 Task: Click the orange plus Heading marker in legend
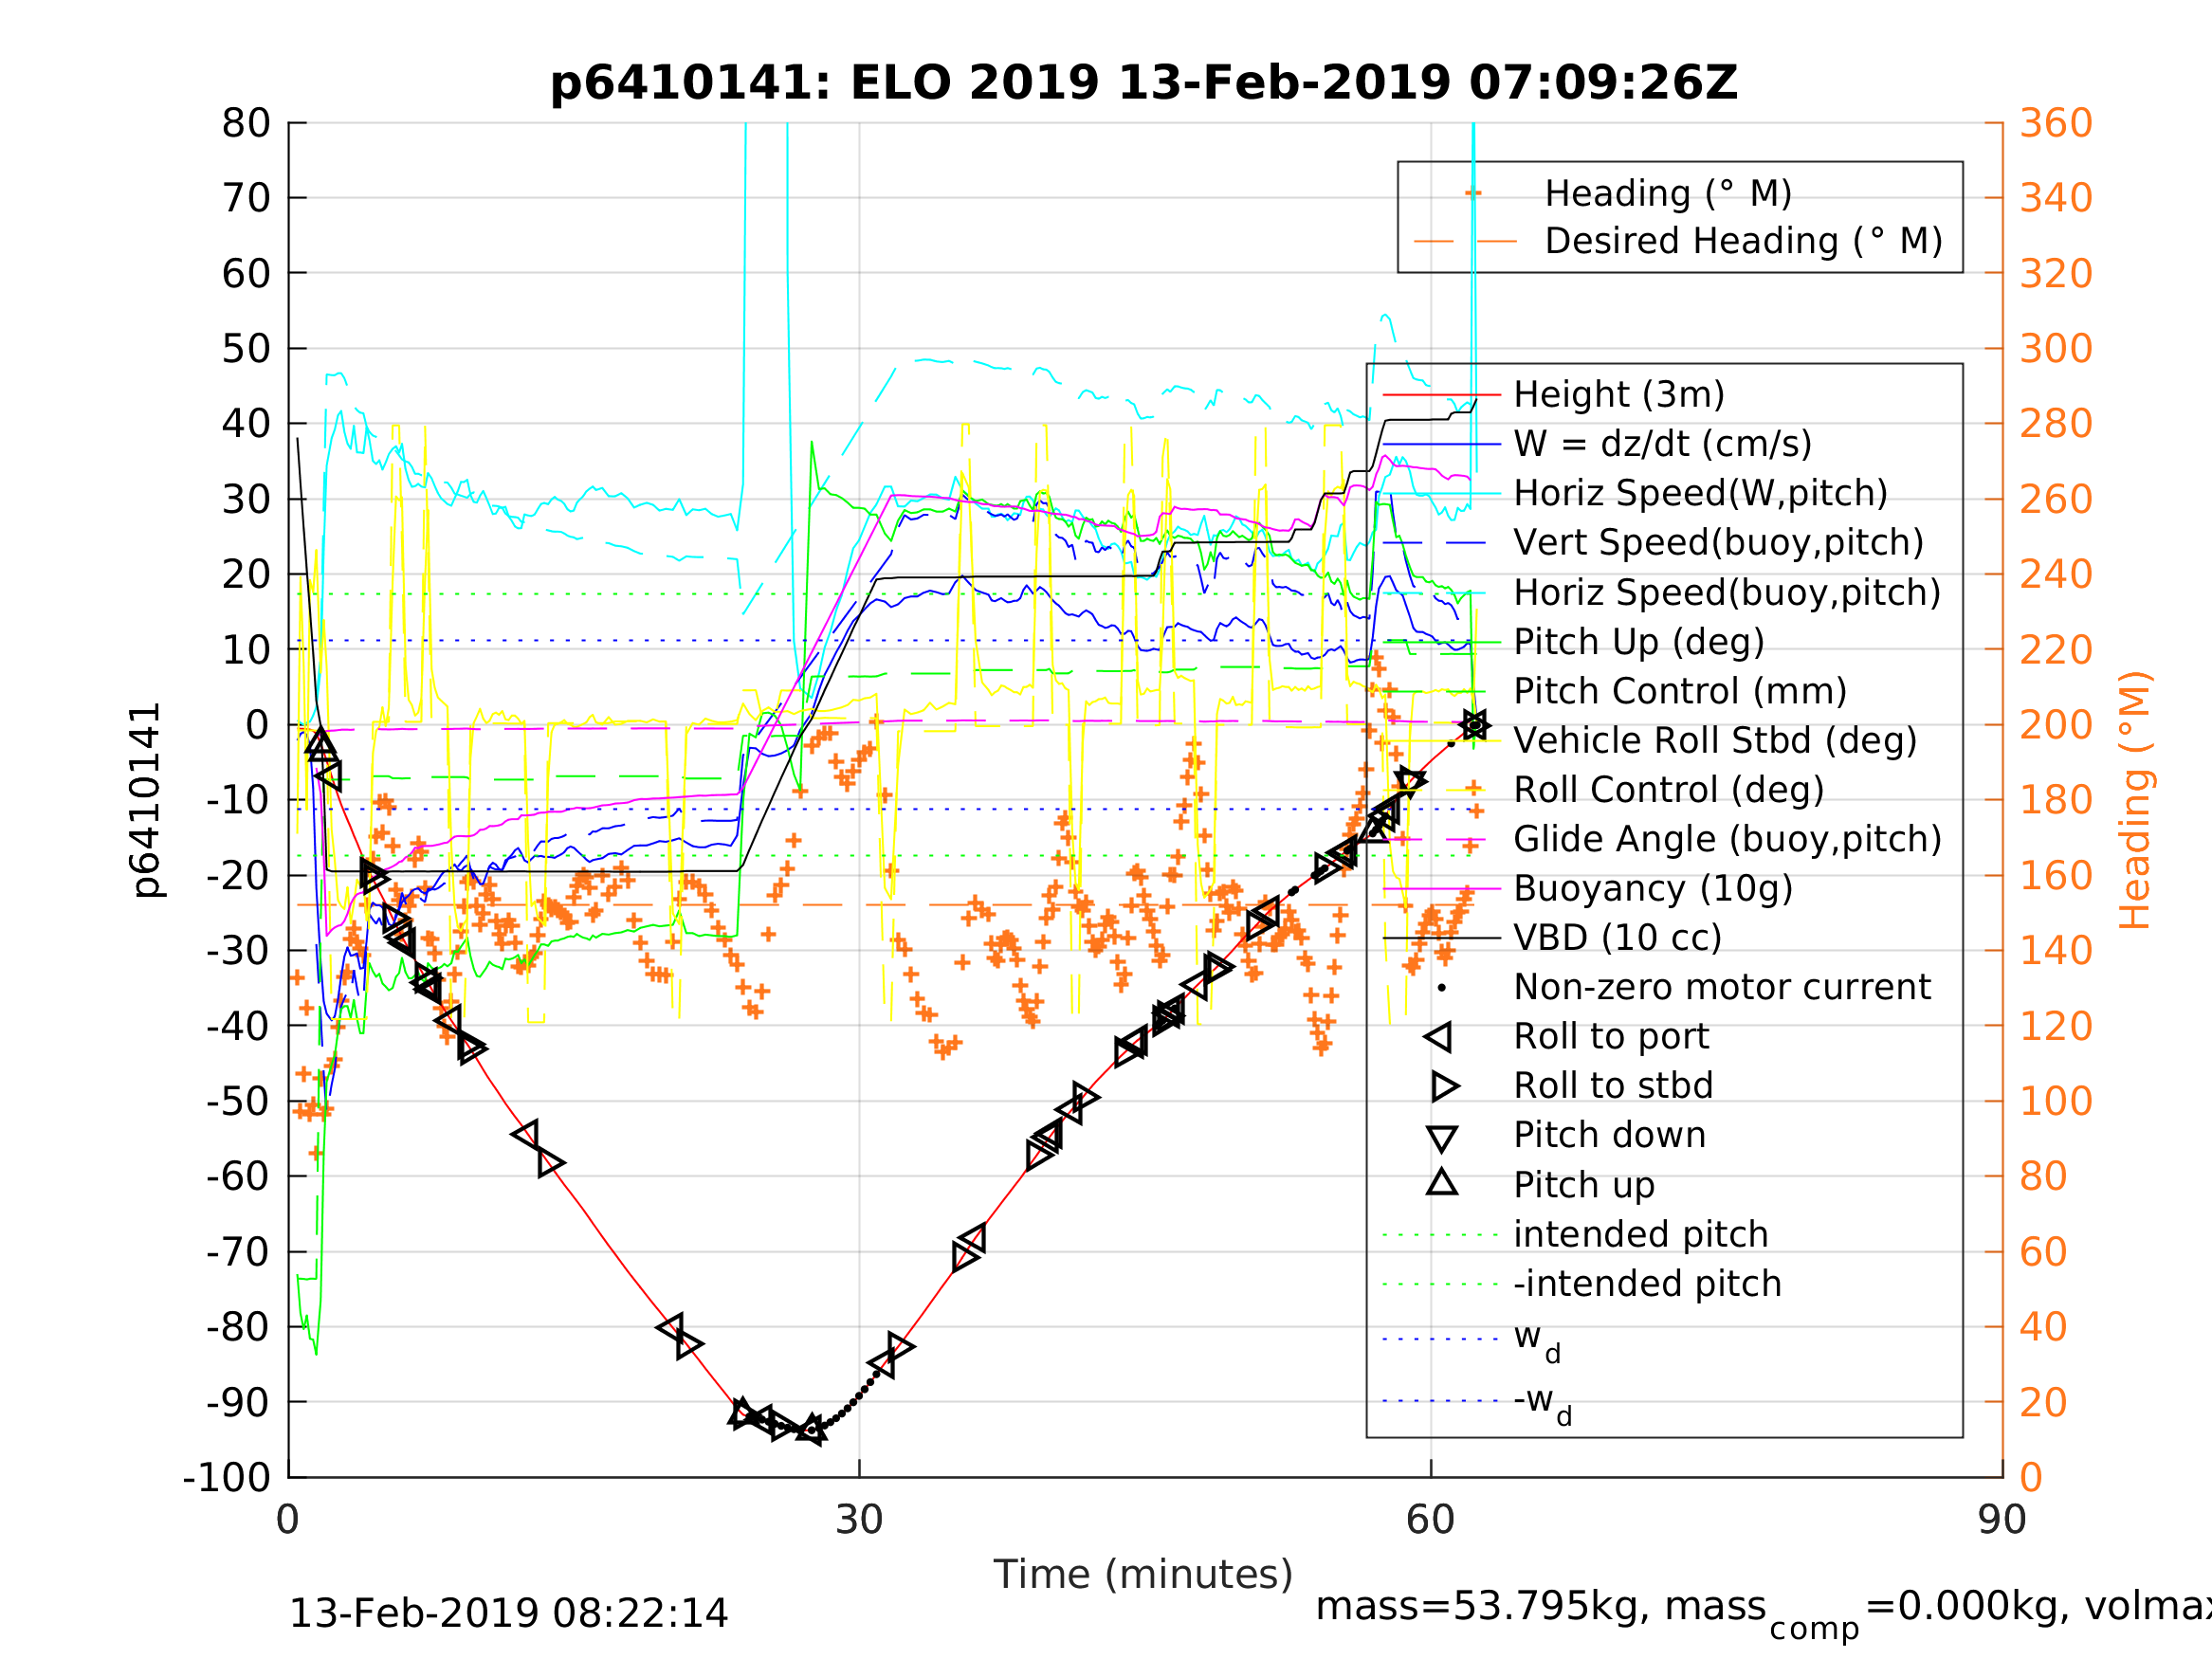pyautogui.click(x=1473, y=193)
